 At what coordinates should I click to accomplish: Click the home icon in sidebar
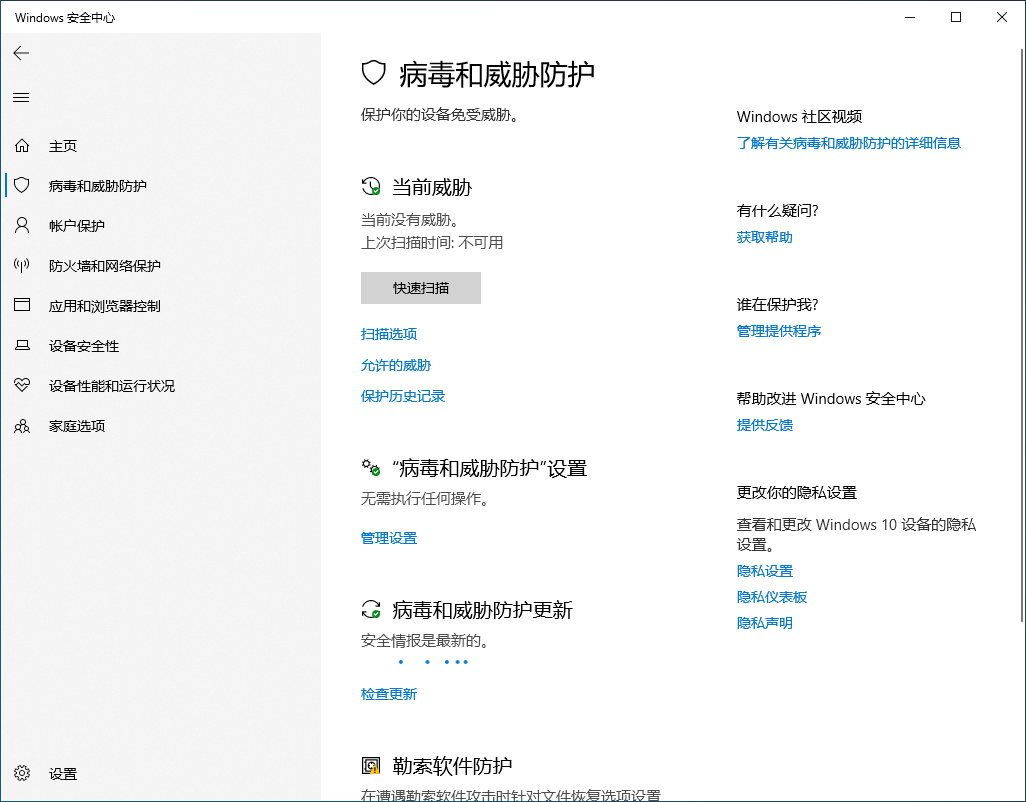tap(22, 145)
